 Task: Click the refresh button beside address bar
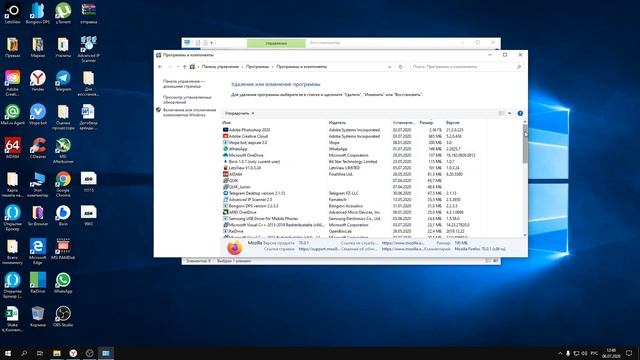(400, 67)
